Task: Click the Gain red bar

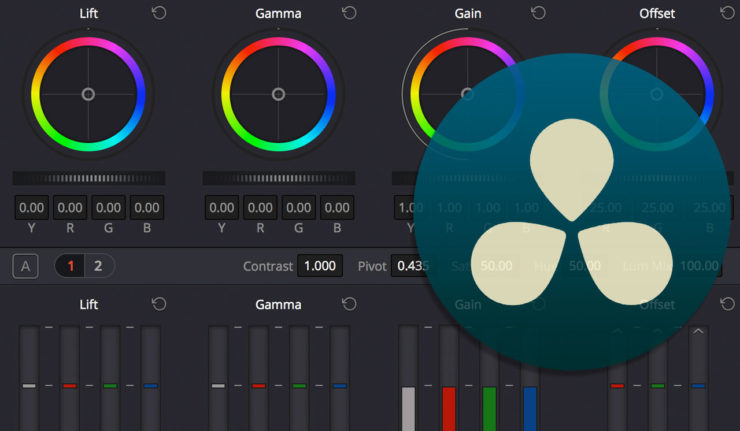Action: 449,409
